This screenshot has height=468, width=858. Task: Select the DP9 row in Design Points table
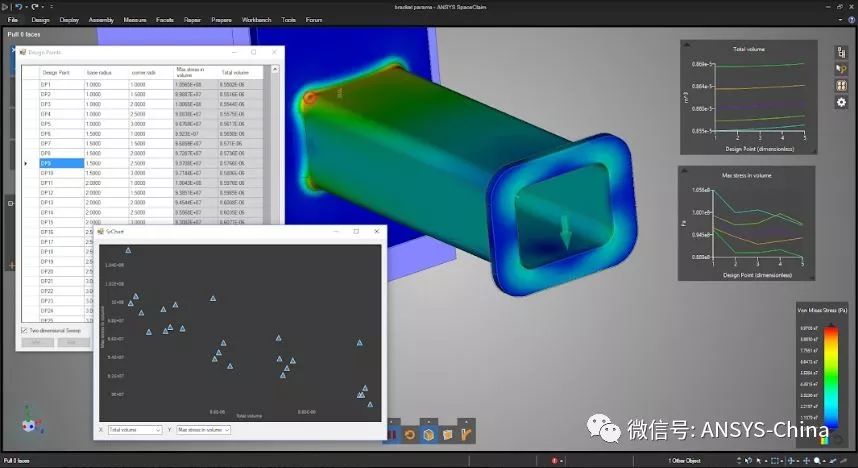(x=143, y=163)
